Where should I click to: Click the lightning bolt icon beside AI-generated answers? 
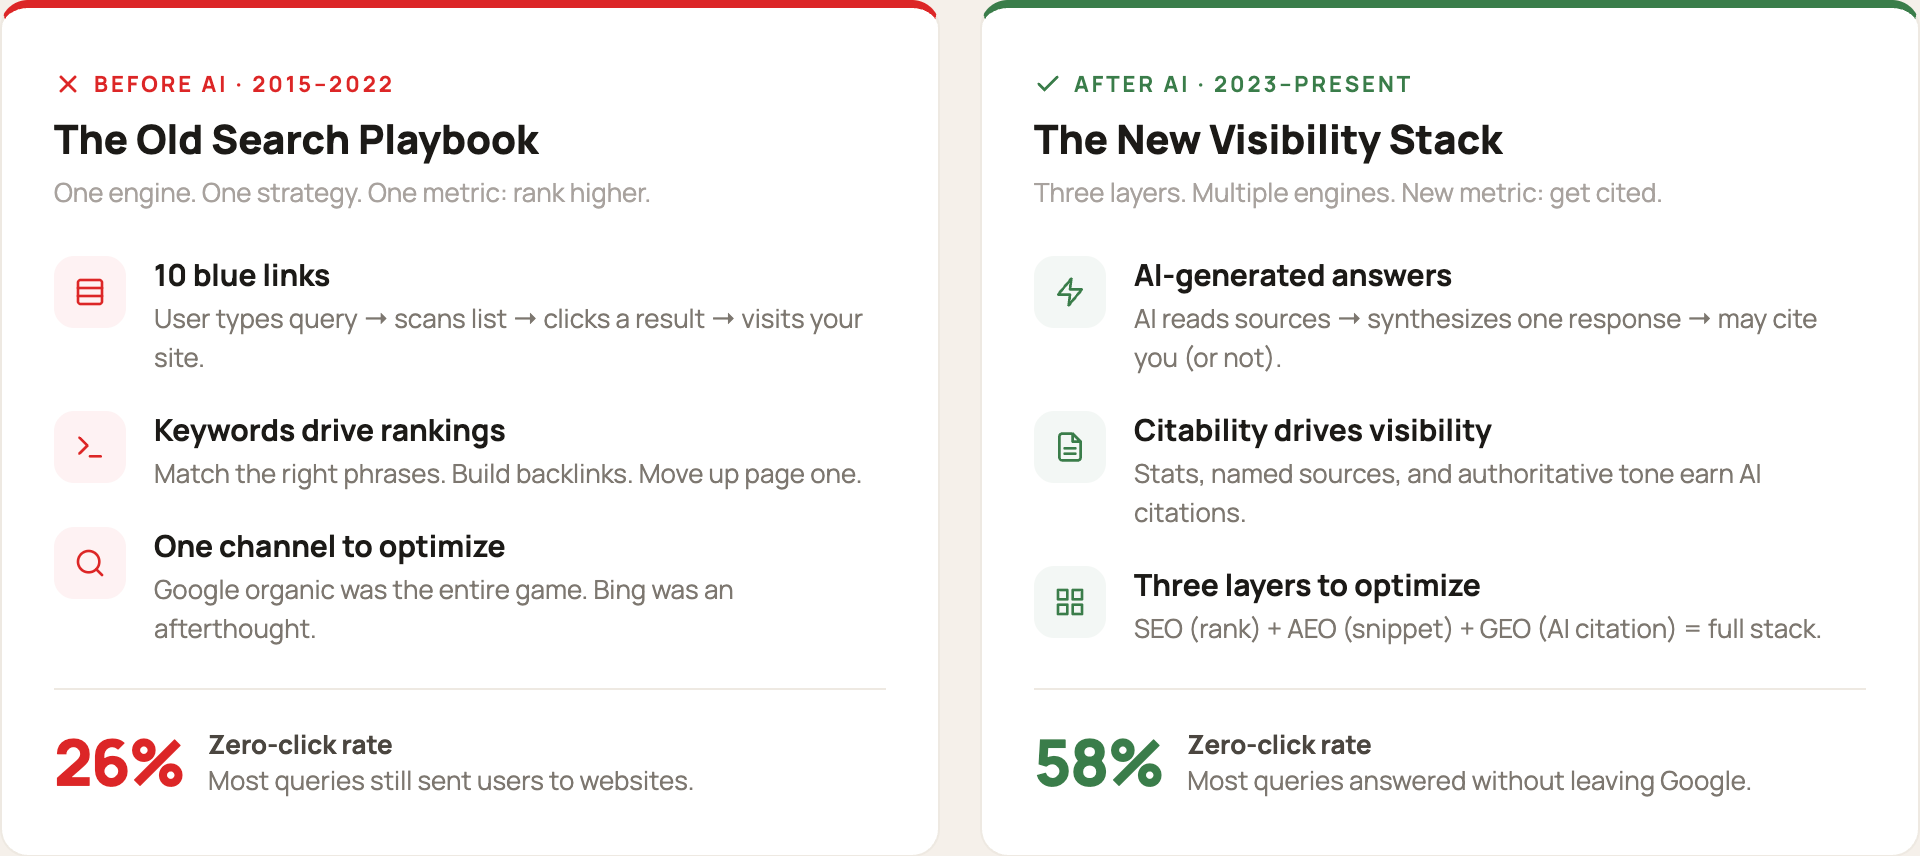coord(1070,292)
